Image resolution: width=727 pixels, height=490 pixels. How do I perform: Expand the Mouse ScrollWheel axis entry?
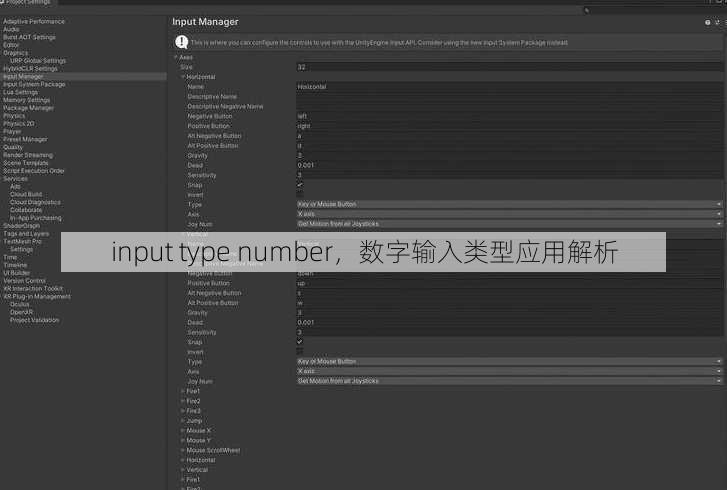coord(183,450)
